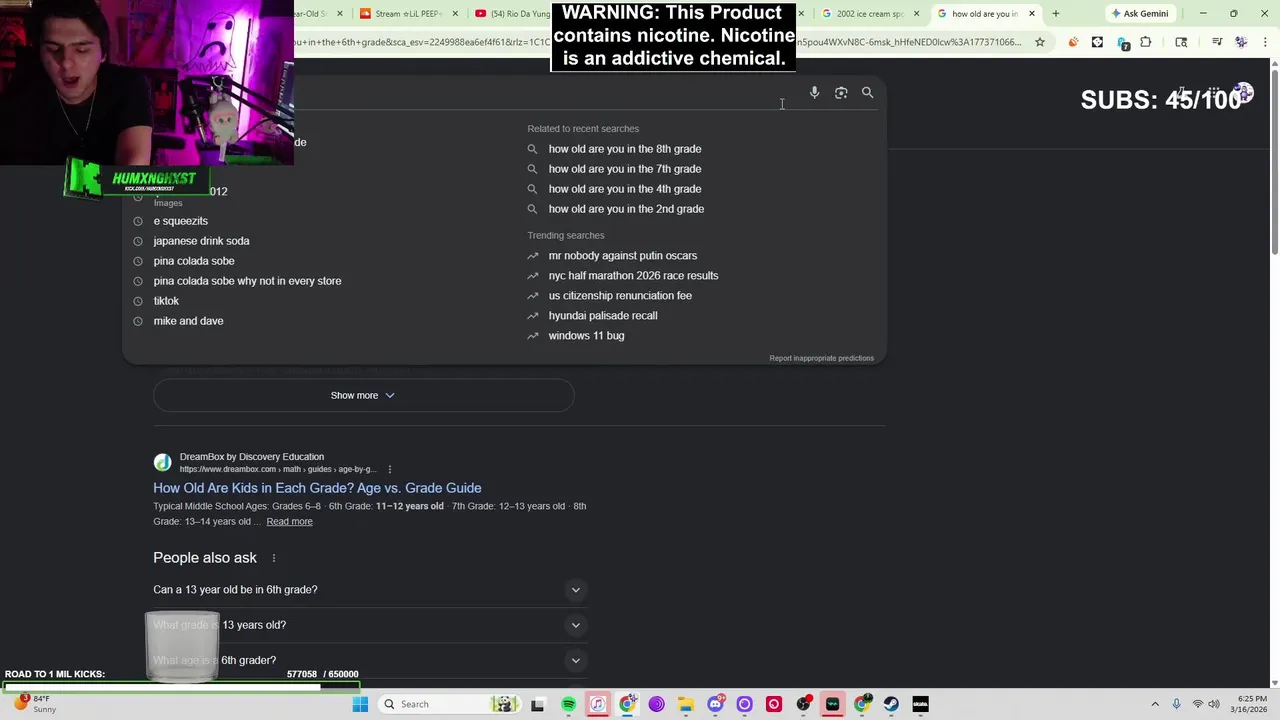This screenshot has width=1280, height=720.
Task: Pick 'pina colada sobe why not in every store'
Action: coord(247,281)
